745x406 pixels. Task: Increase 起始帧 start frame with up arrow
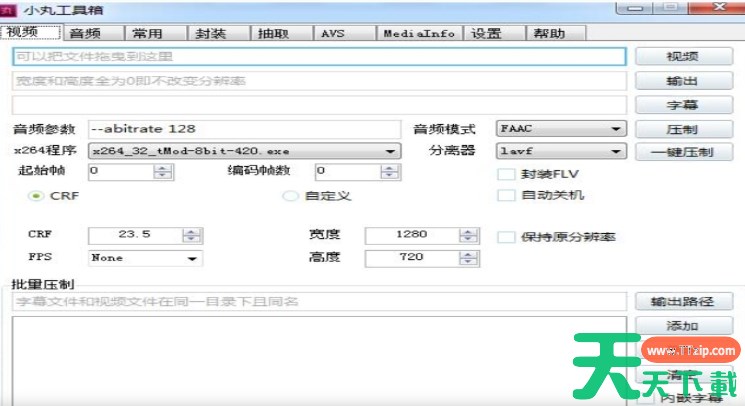click(163, 167)
